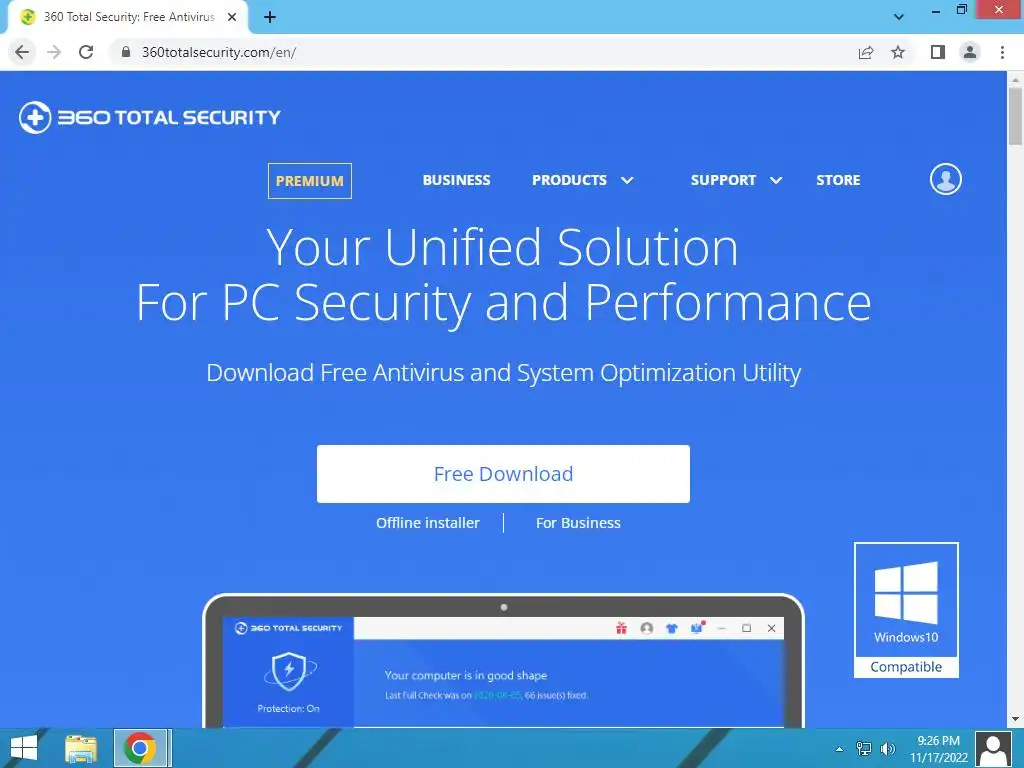The height and width of the screenshot is (768, 1024).
Task: Go back to the previous page
Action: (22, 52)
